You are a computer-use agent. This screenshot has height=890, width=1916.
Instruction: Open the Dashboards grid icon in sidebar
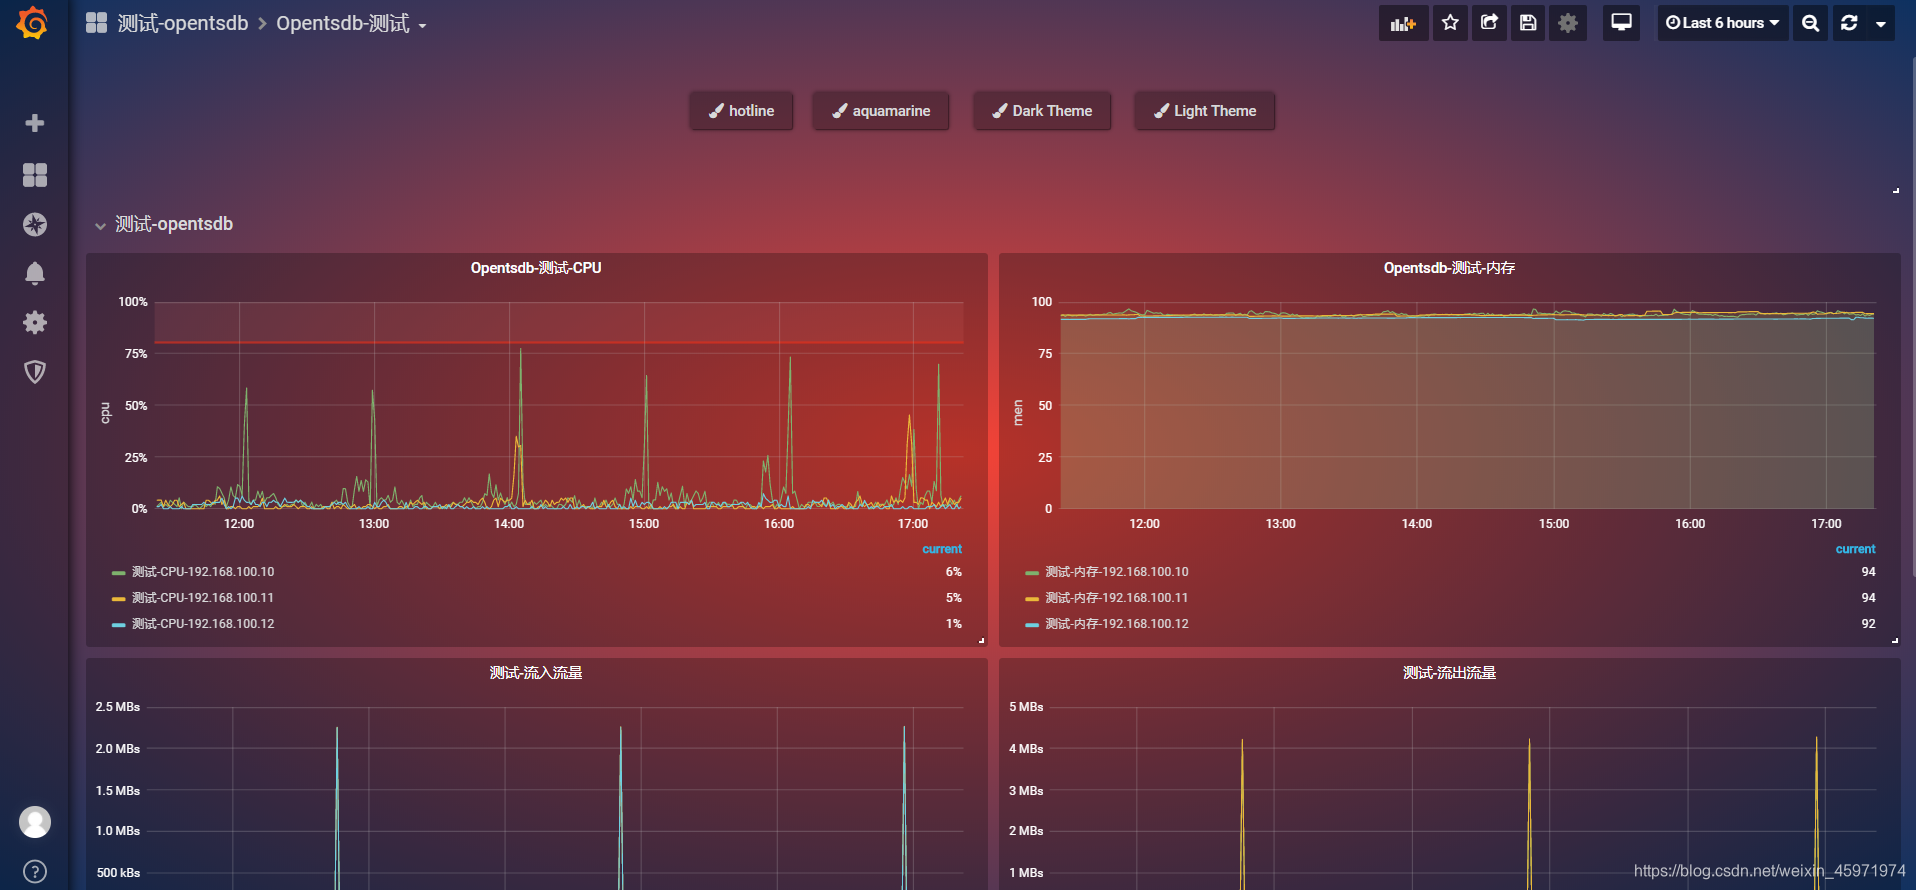pos(35,175)
